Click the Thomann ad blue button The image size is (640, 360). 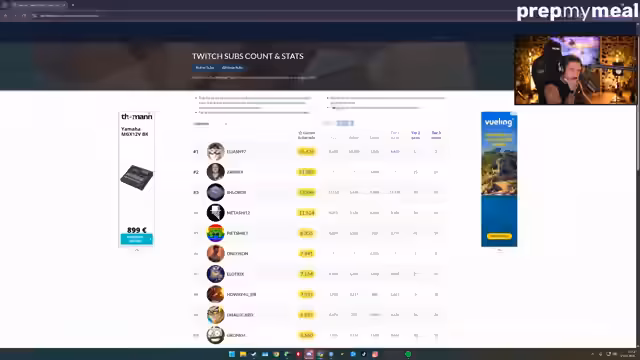136,239
